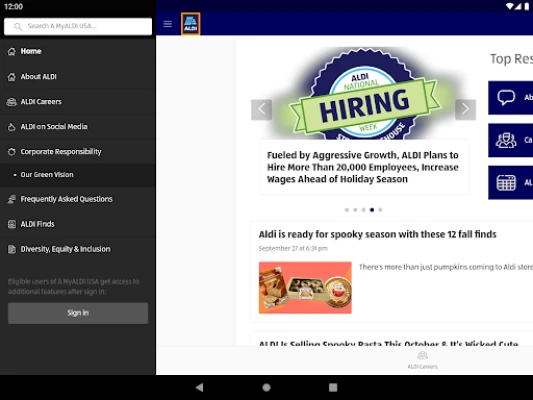The height and width of the screenshot is (400, 533).
Task: Toggle the hamburger menu icon
Action: click(x=167, y=24)
